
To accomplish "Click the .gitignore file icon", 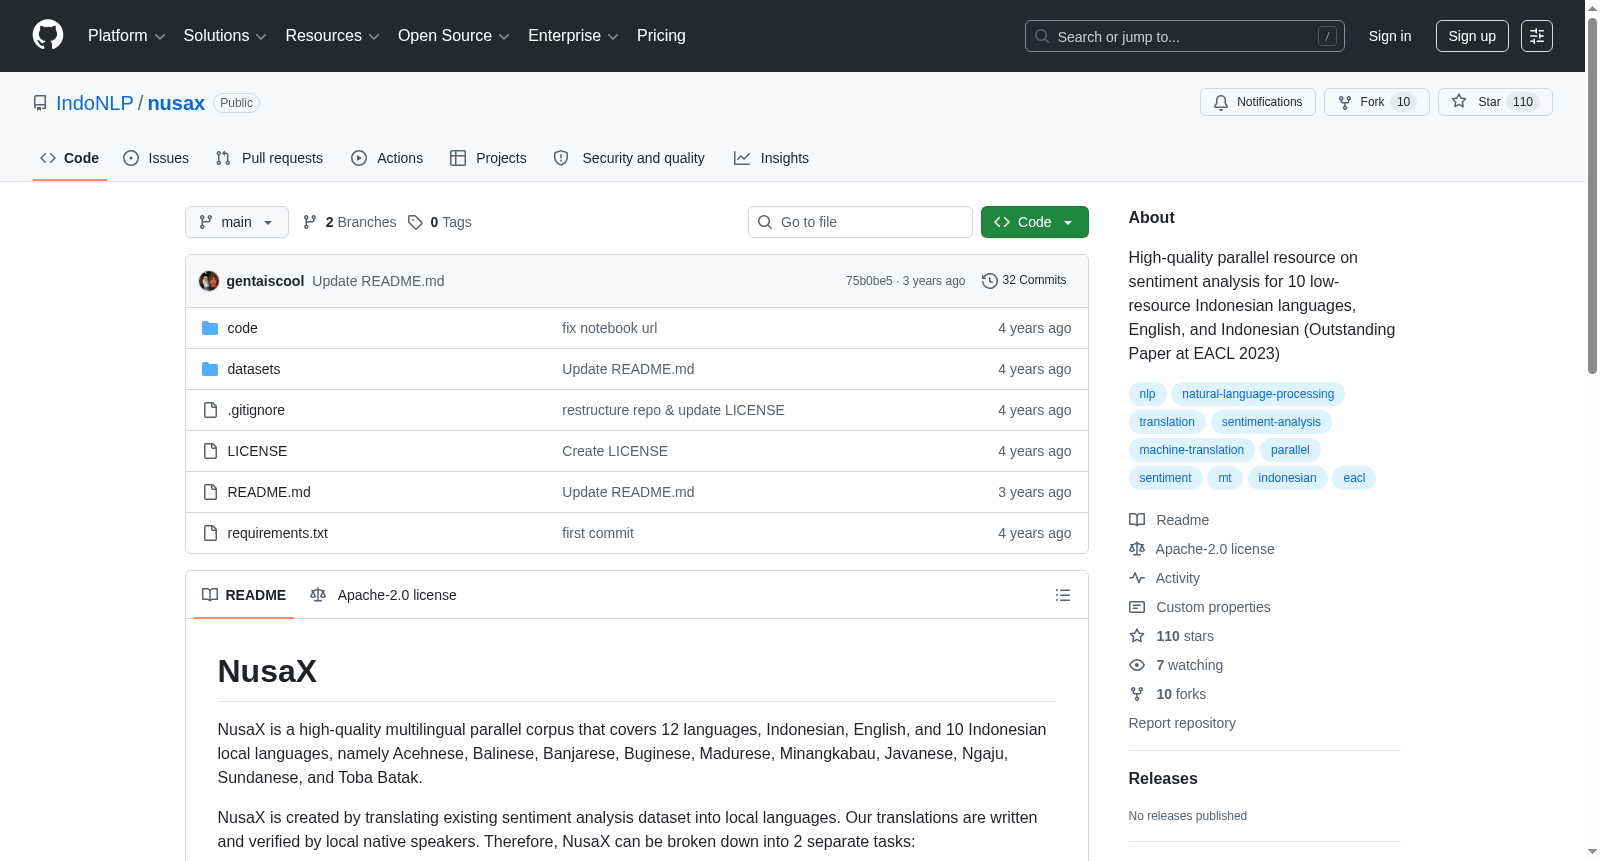I will (210, 410).
